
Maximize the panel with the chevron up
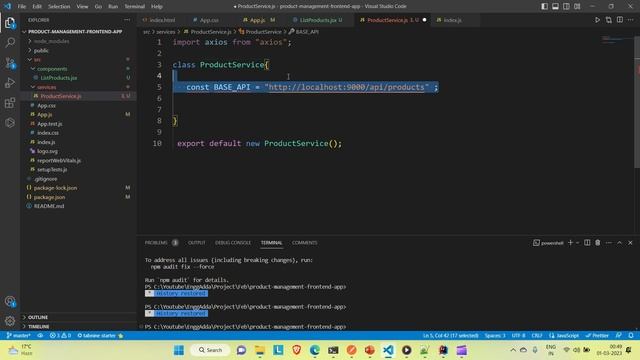619,242
